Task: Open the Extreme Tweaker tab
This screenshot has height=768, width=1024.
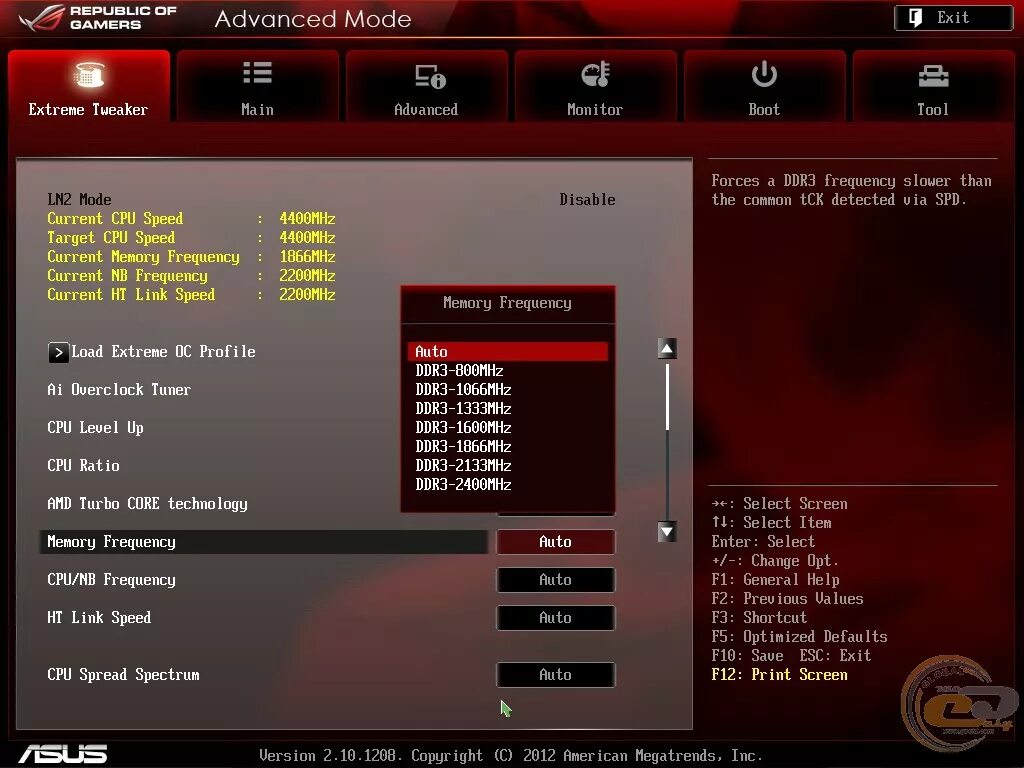Action: tap(89, 86)
